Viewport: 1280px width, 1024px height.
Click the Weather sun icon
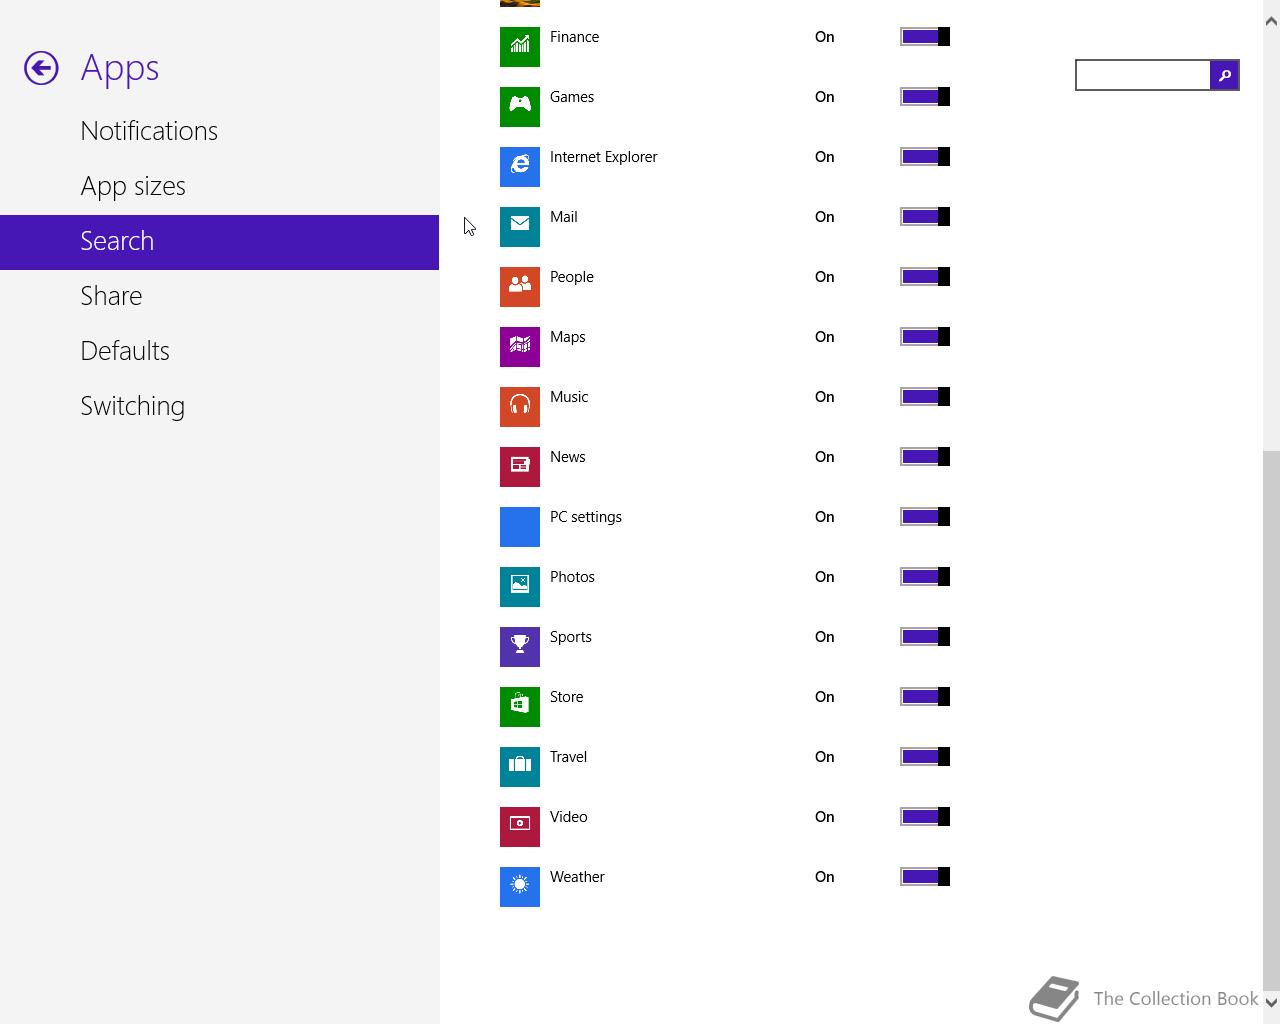pos(520,887)
